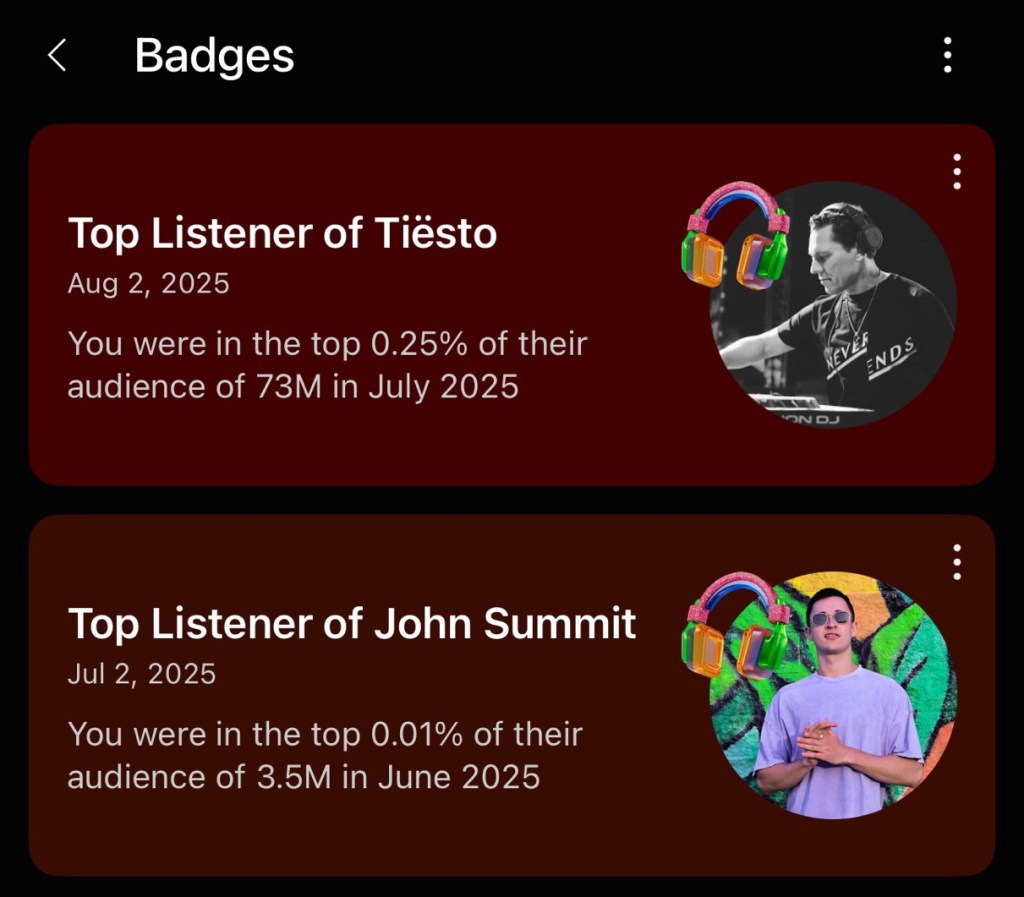Tap the "top 0.01%" description line
Viewport: 1024px width, 897px height.
[x=325, y=735]
